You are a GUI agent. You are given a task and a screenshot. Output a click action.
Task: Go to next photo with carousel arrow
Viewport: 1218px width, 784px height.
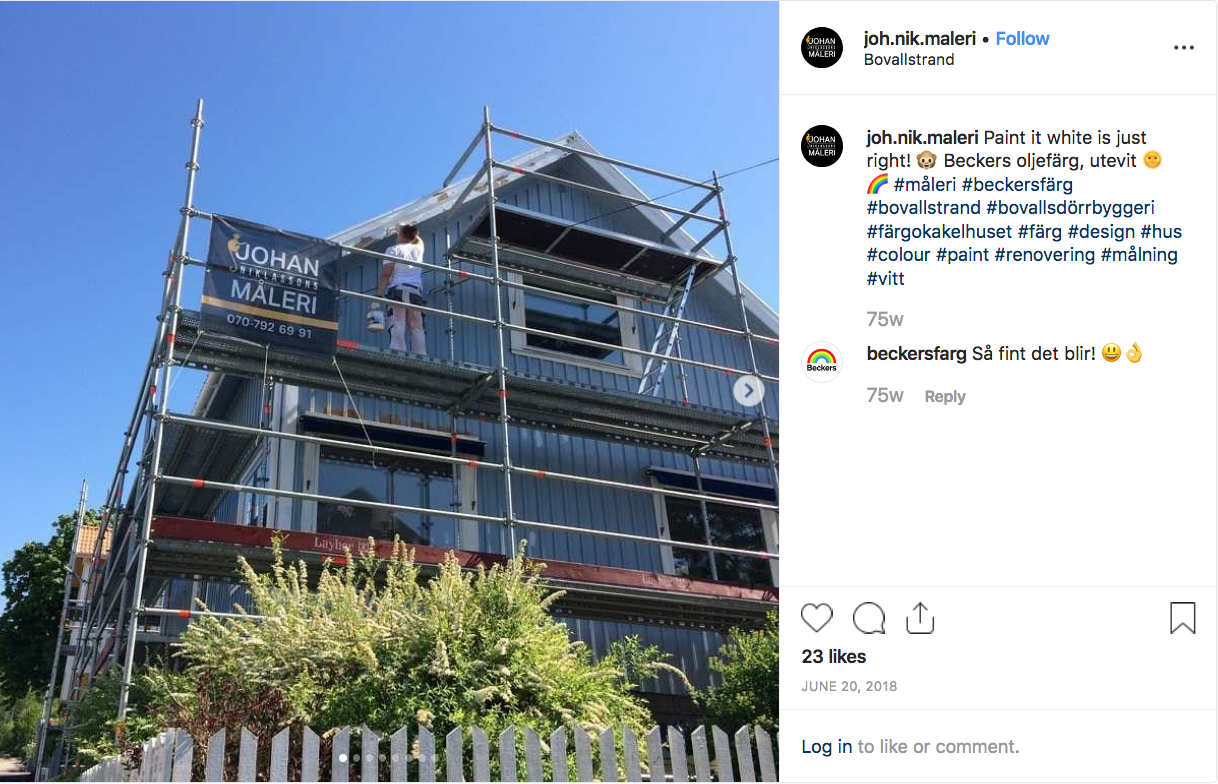pyautogui.click(x=749, y=390)
